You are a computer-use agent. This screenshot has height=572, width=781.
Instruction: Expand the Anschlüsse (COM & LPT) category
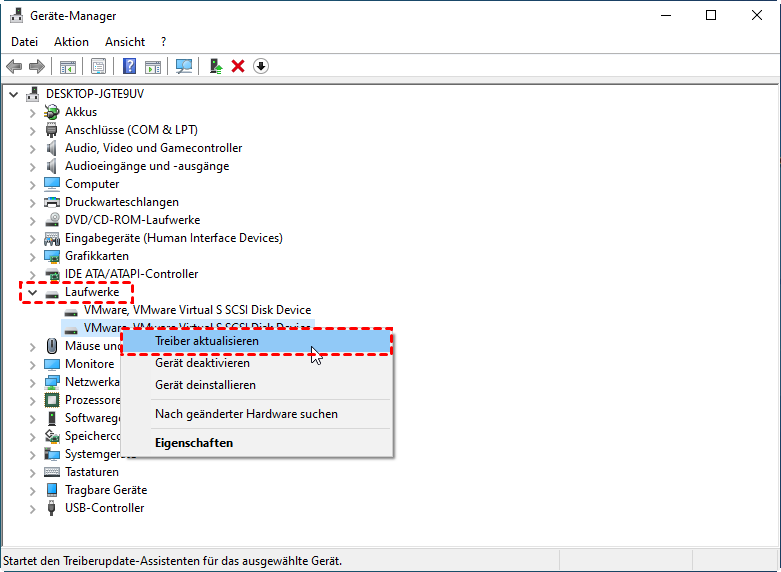click(32, 131)
